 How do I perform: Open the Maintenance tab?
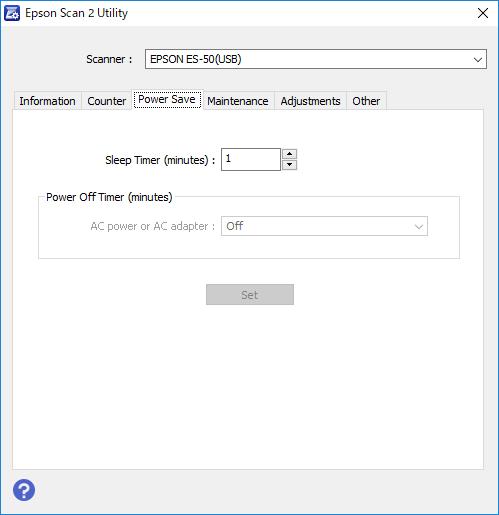238,101
